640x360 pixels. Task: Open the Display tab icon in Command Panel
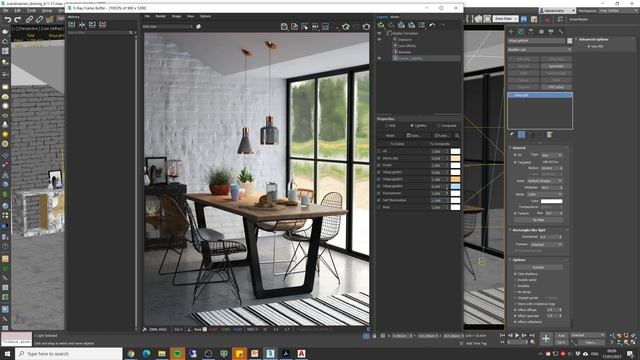click(x=551, y=31)
